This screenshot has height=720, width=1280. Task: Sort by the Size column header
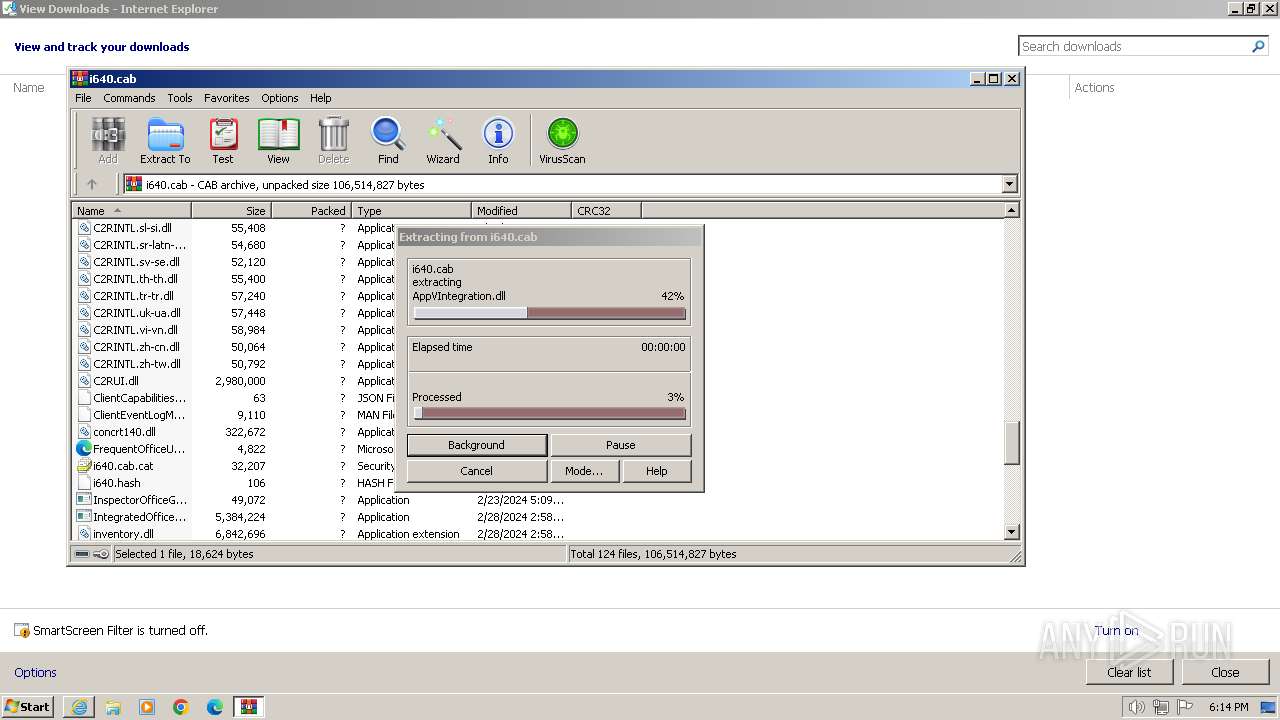[231, 210]
